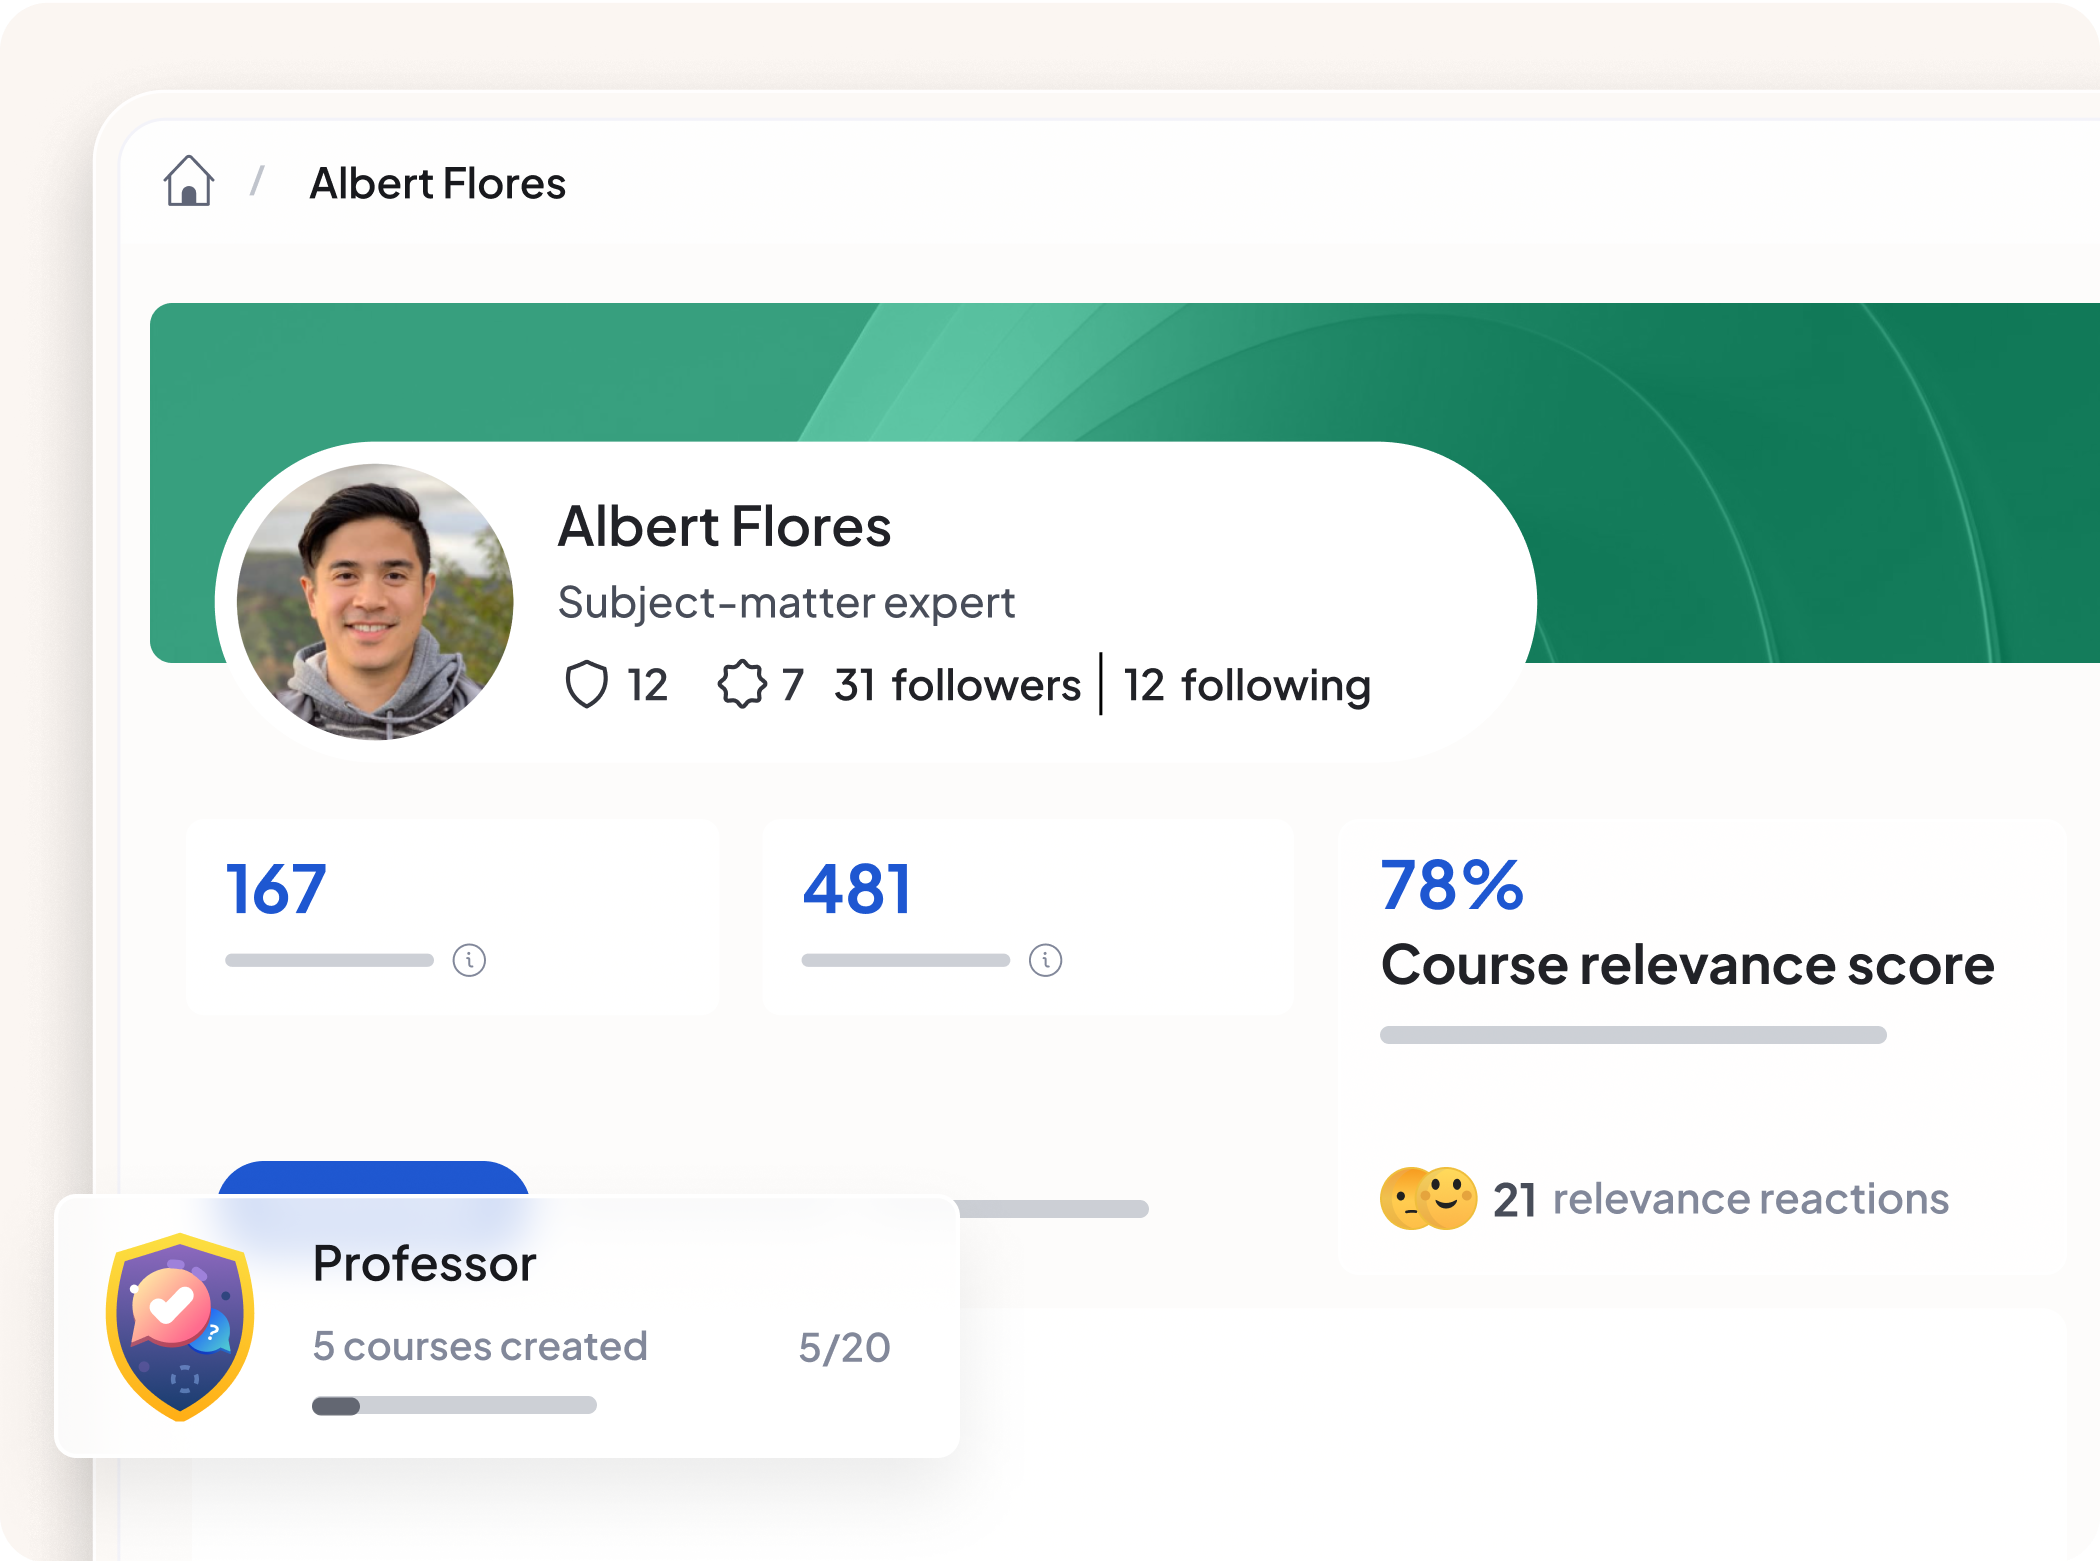Click the 21 relevance reactions text

[1720, 1199]
